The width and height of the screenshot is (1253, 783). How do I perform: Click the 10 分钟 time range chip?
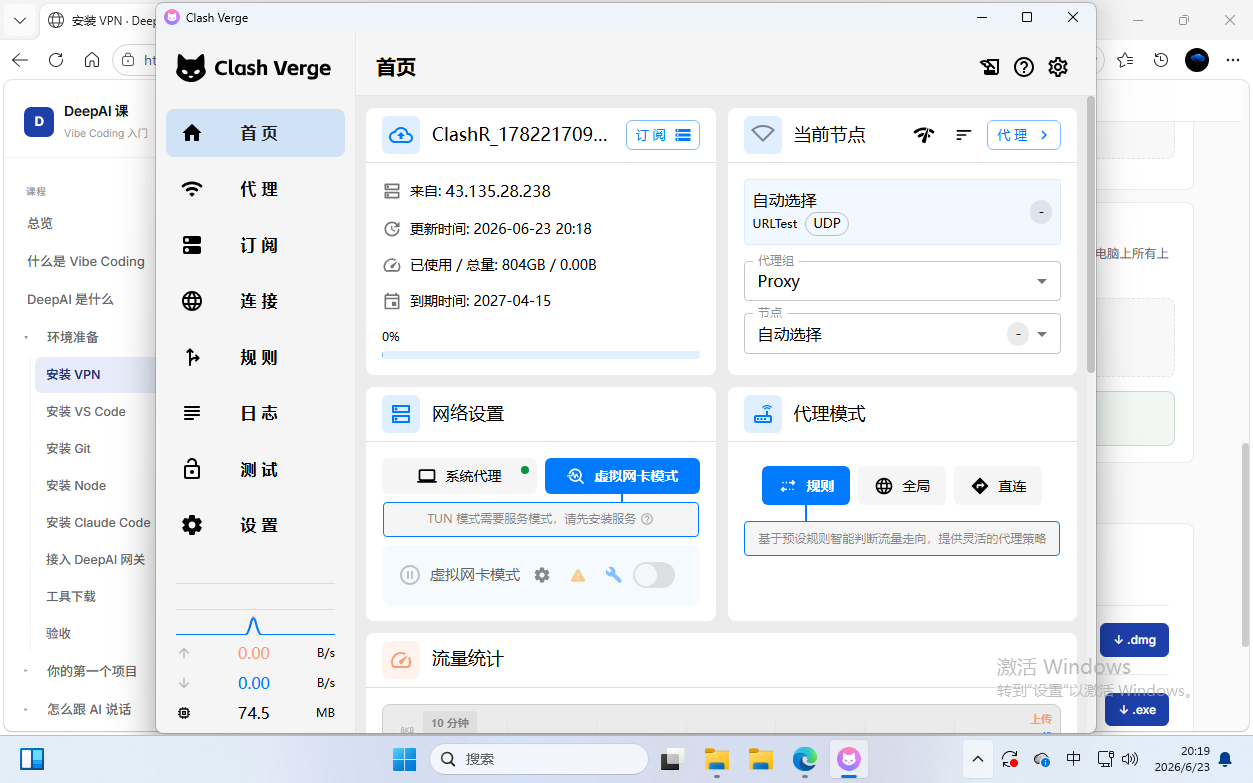click(x=450, y=723)
